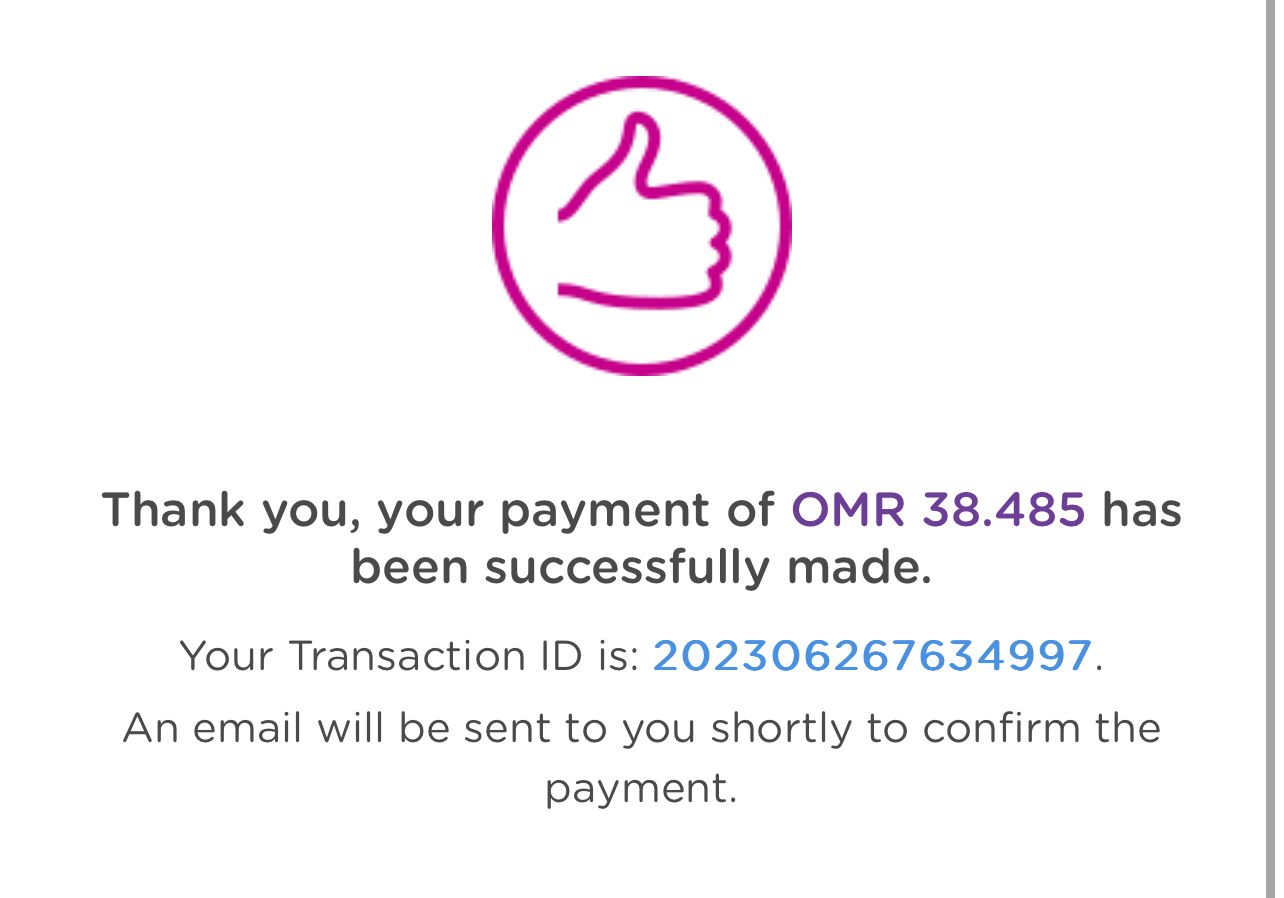Click the word "email" in the confirmation note
The image size is (1284, 898).
(x=247, y=727)
